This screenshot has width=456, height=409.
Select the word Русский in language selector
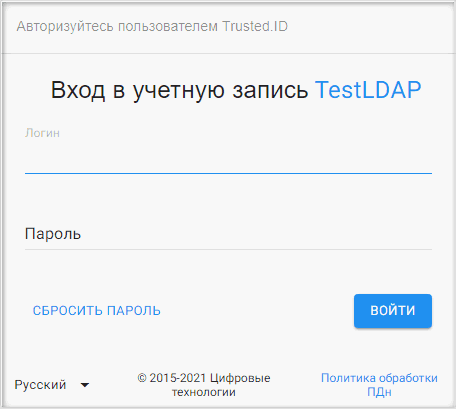[40, 385]
